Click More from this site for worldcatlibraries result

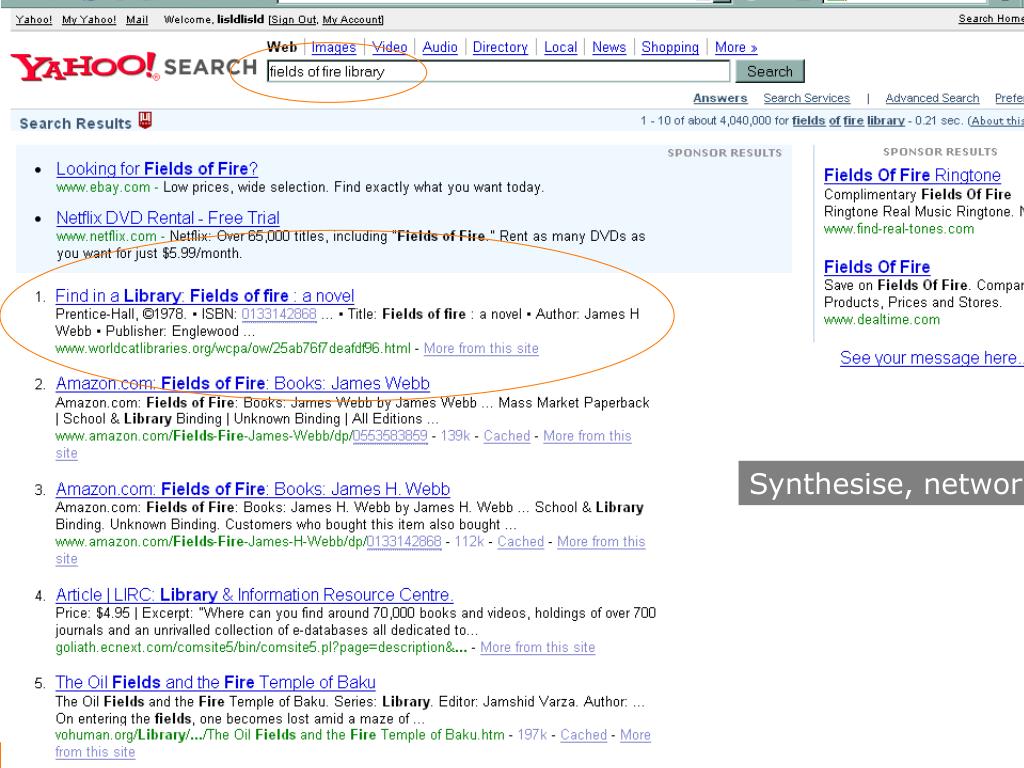[x=481, y=348]
